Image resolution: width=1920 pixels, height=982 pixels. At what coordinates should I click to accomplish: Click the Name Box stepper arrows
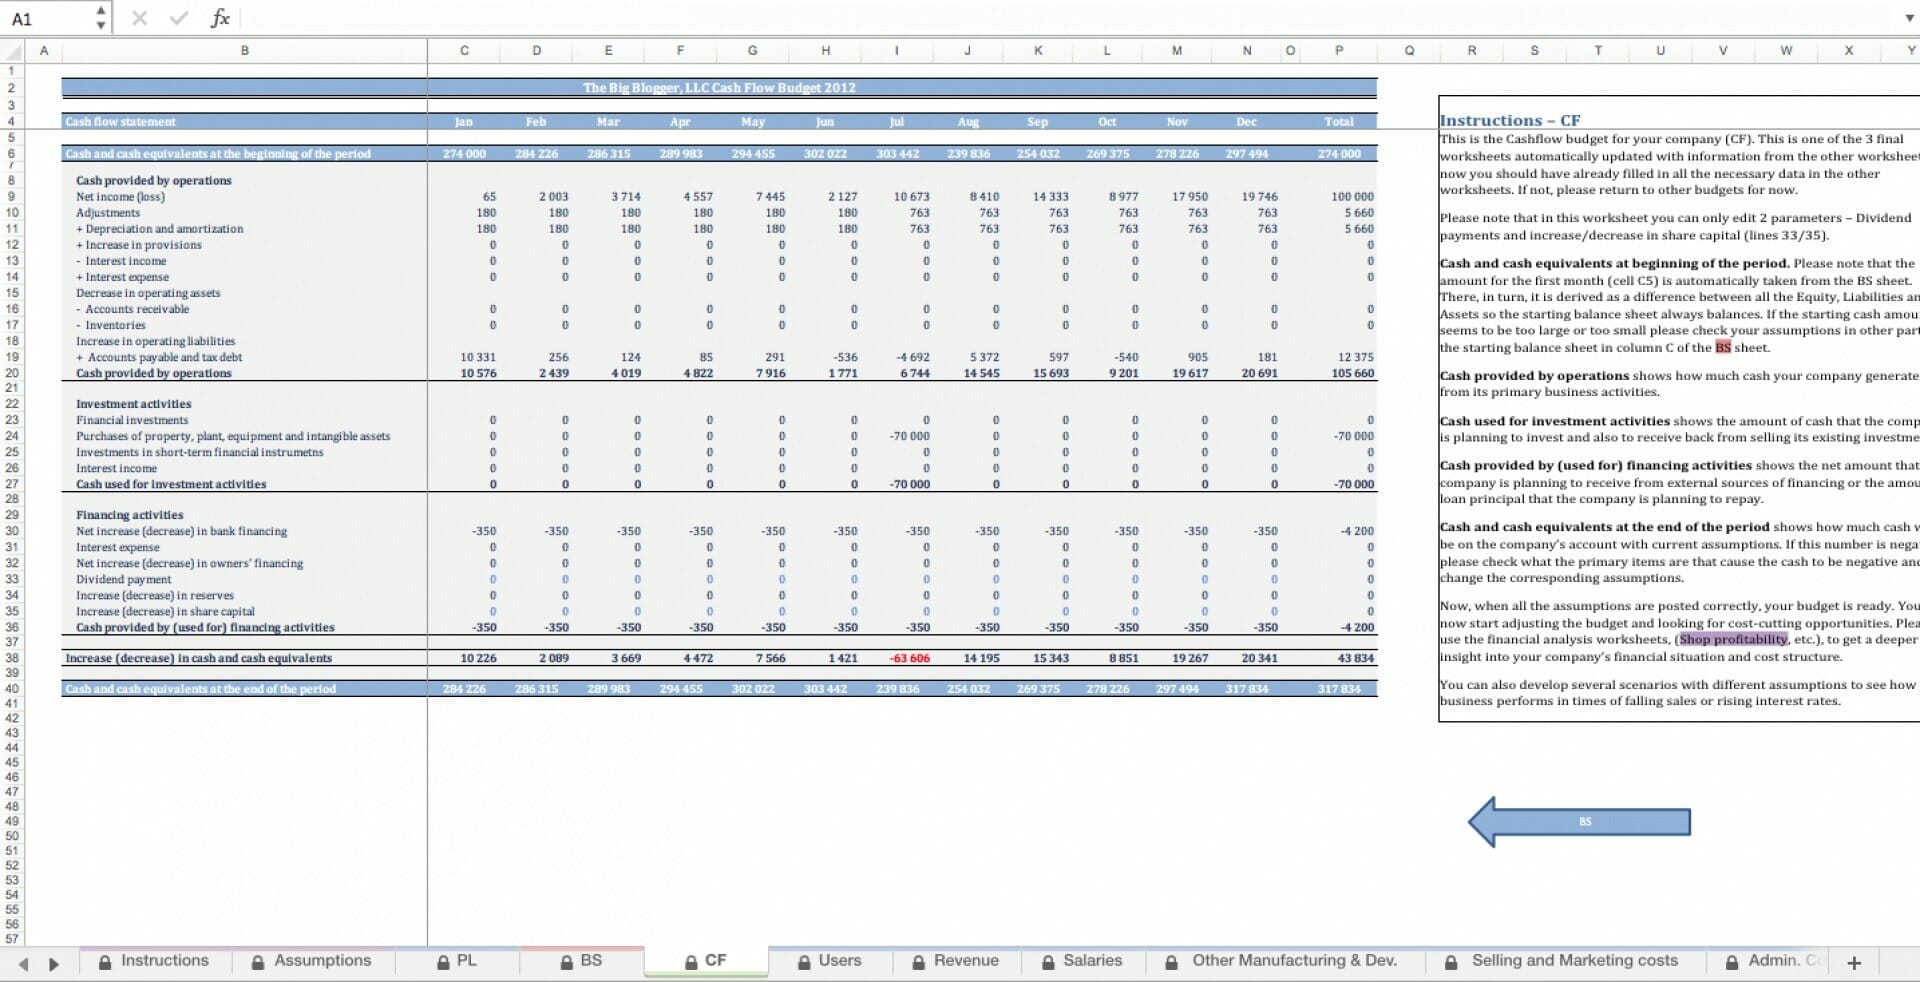(100, 18)
